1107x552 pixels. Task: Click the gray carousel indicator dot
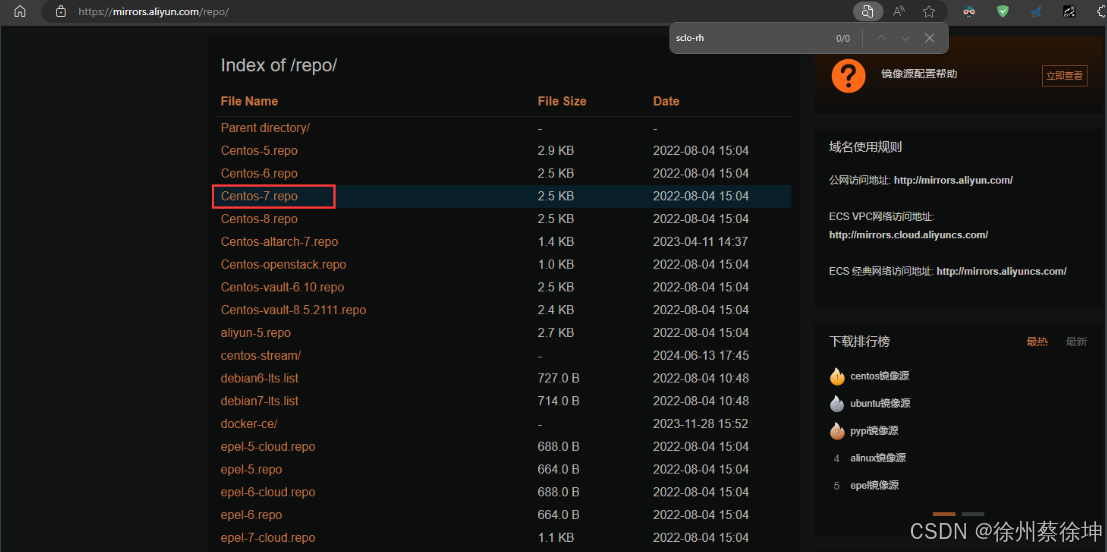pos(973,514)
